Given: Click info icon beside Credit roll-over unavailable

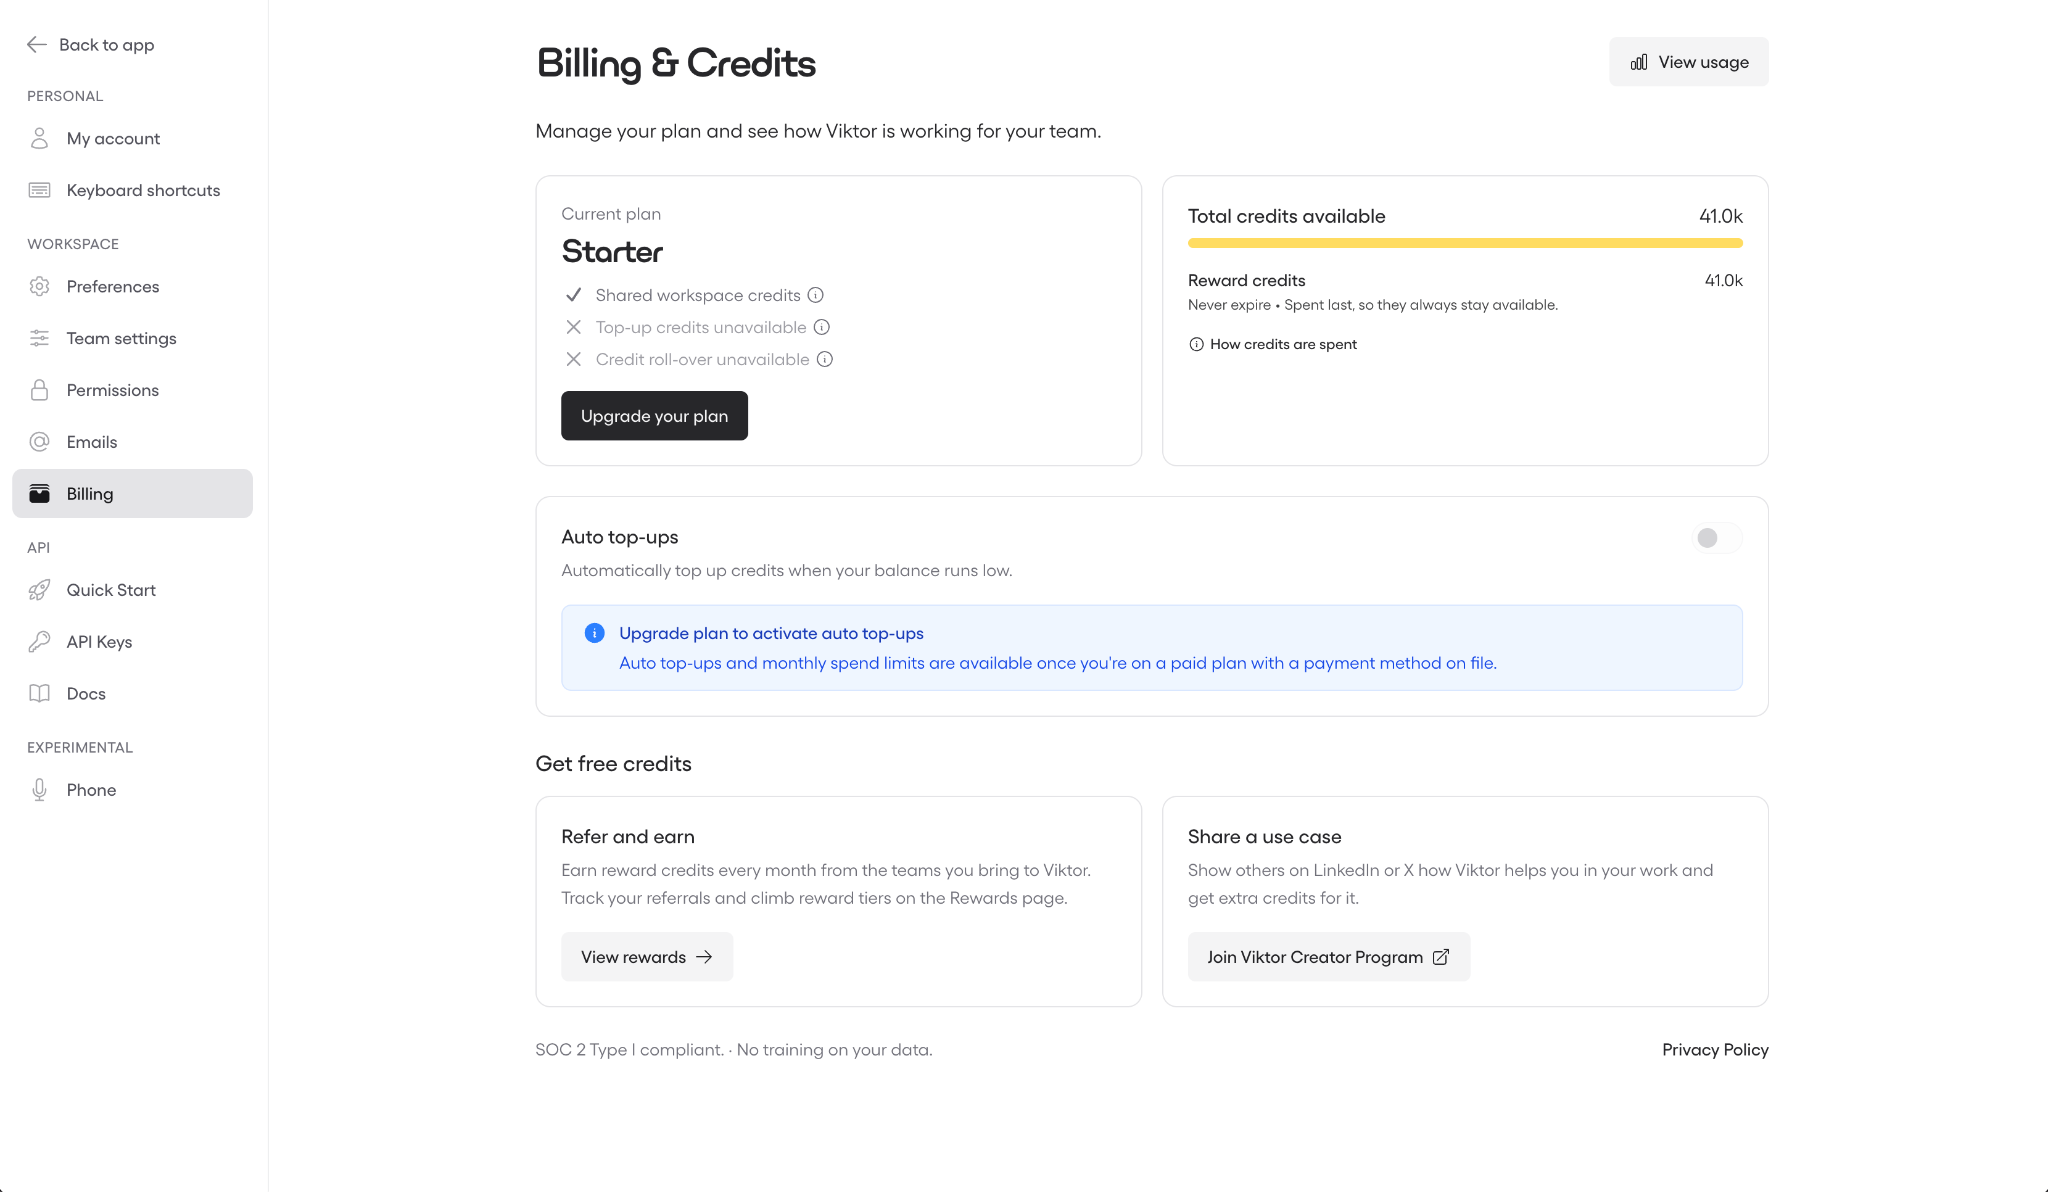Looking at the screenshot, I should pos(825,359).
